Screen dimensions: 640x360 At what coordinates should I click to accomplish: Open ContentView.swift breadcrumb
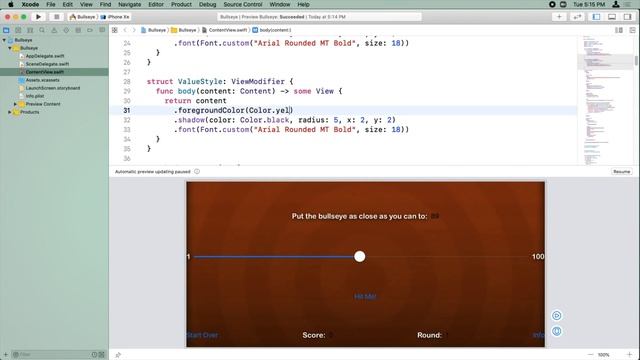(224, 30)
